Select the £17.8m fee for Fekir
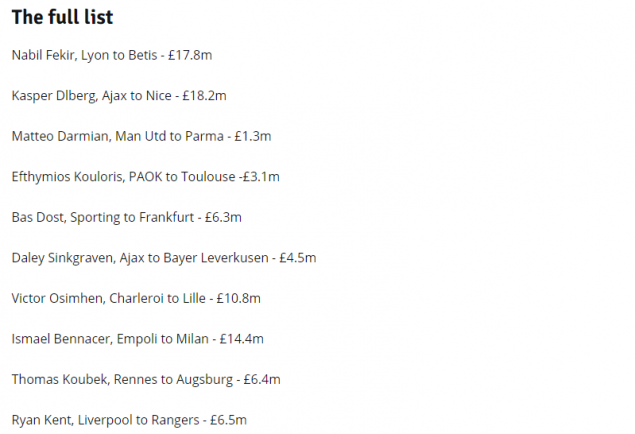The height and width of the screenshot is (434, 635). click(x=190, y=54)
